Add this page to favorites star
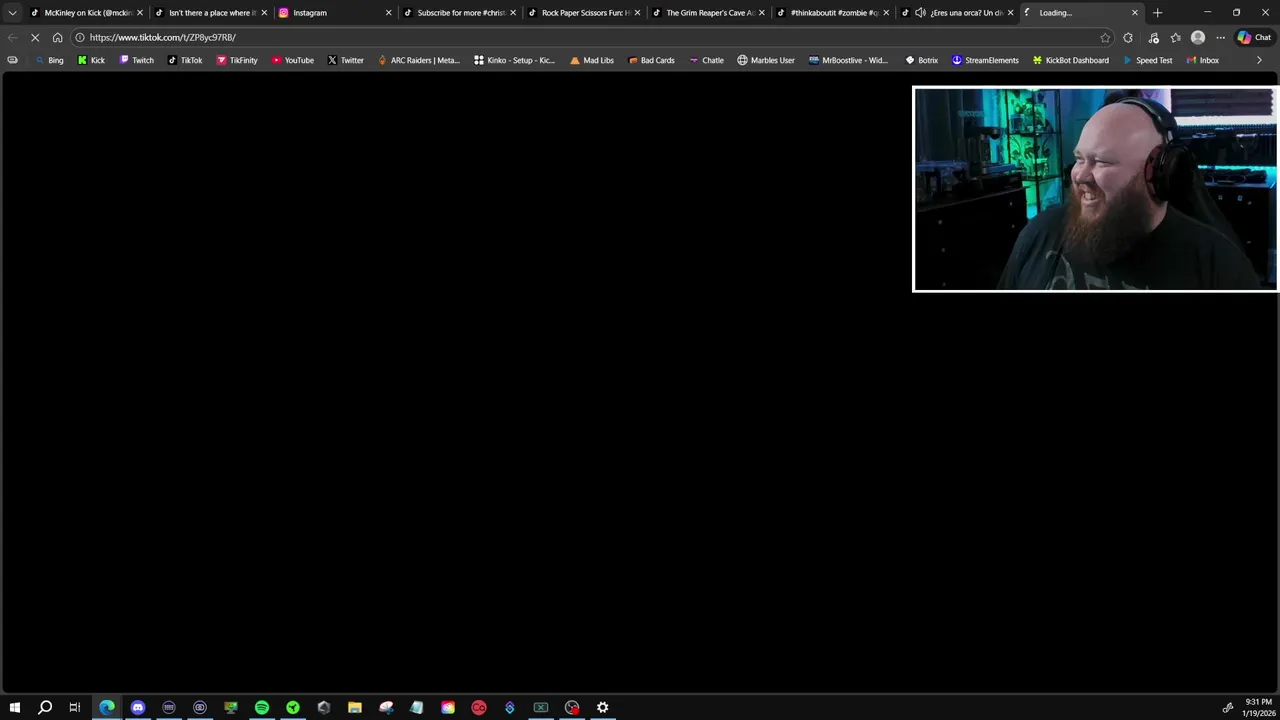1280x720 pixels. [x=1105, y=37]
